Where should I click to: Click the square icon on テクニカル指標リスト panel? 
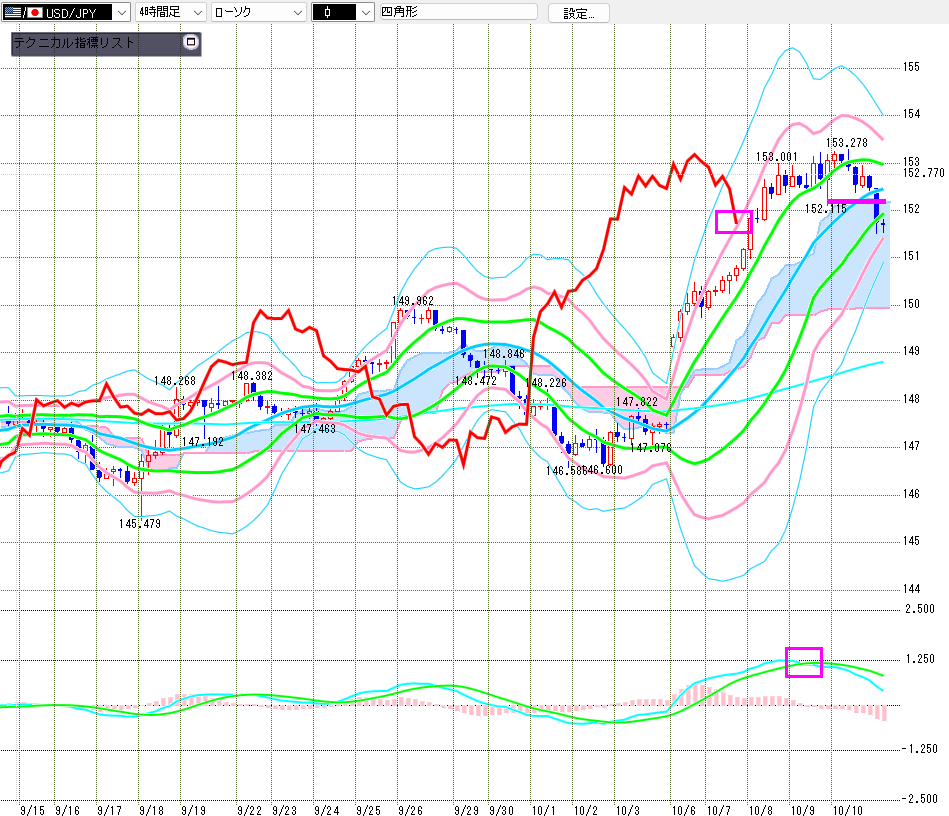(x=191, y=43)
